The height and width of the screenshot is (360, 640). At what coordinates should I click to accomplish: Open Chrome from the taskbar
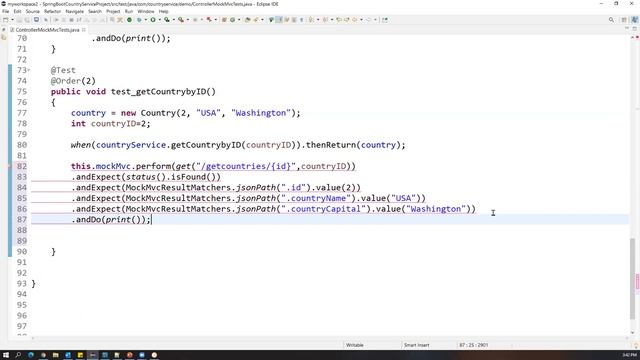tap(43, 355)
